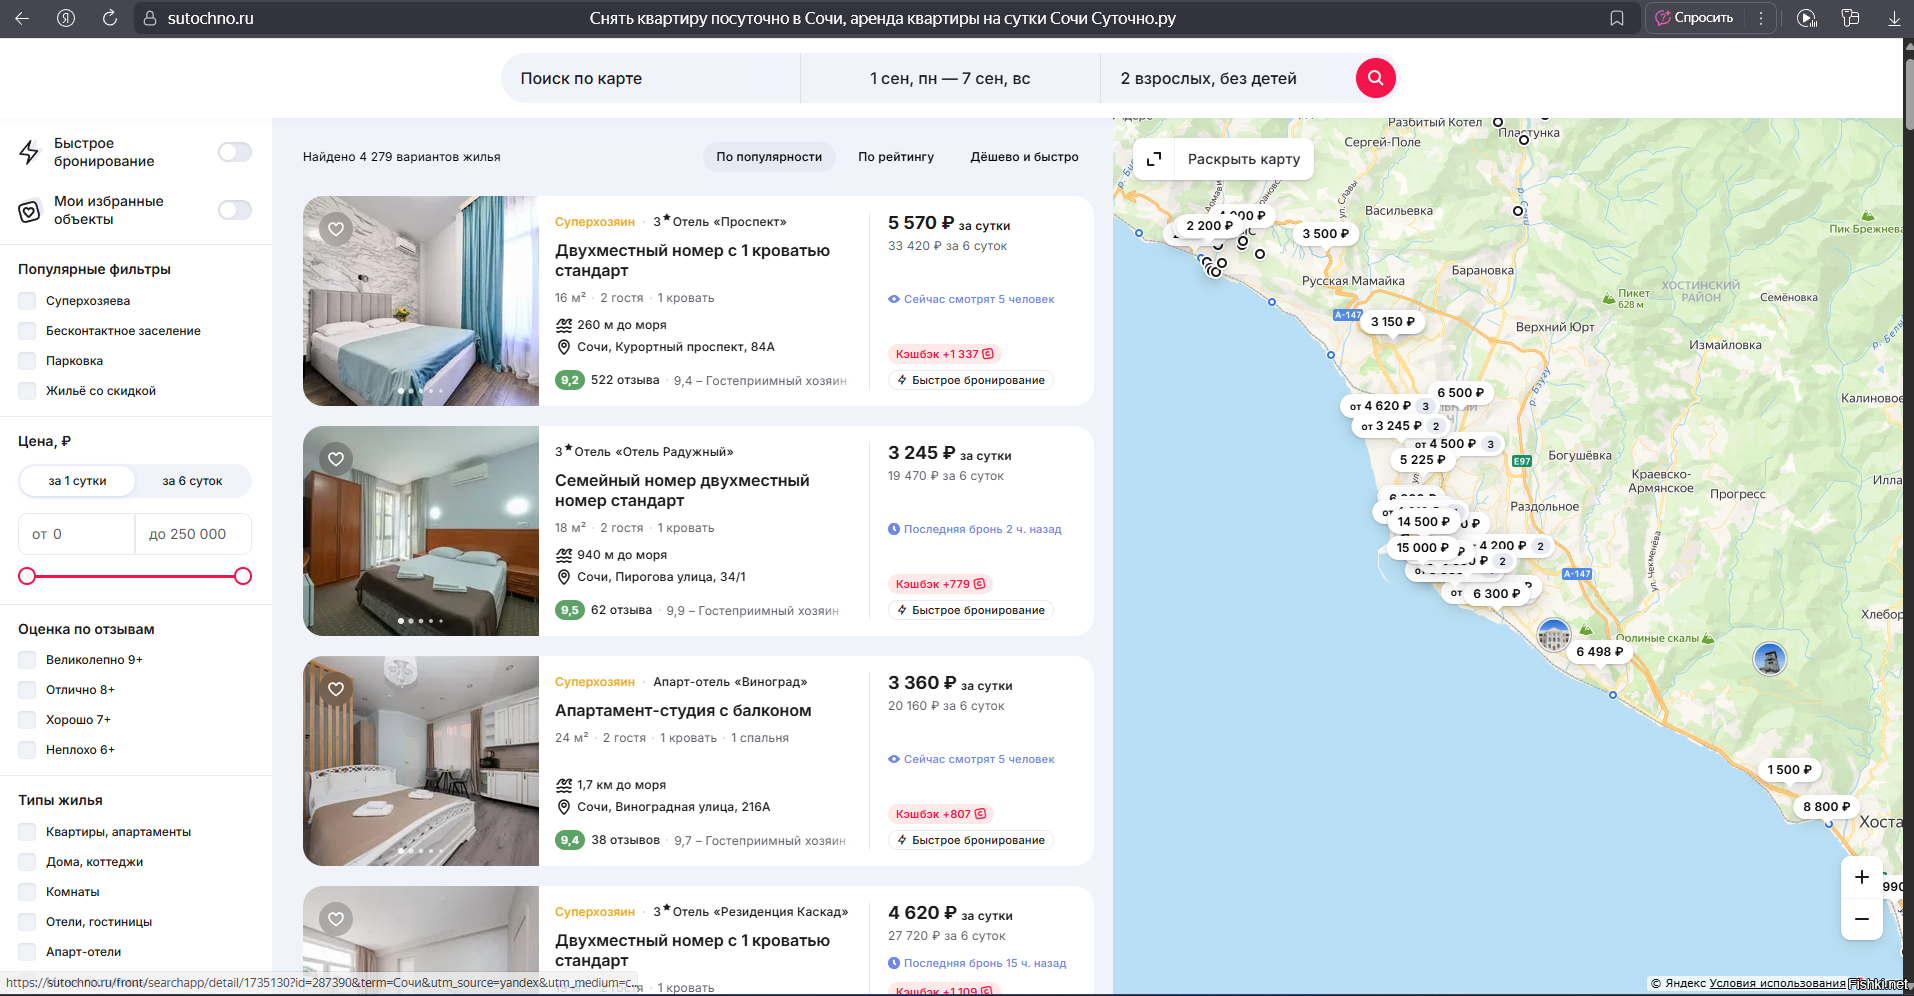Image resolution: width=1914 pixels, height=996 pixels.
Task: Zoom out on the map
Action: tap(1862, 919)
